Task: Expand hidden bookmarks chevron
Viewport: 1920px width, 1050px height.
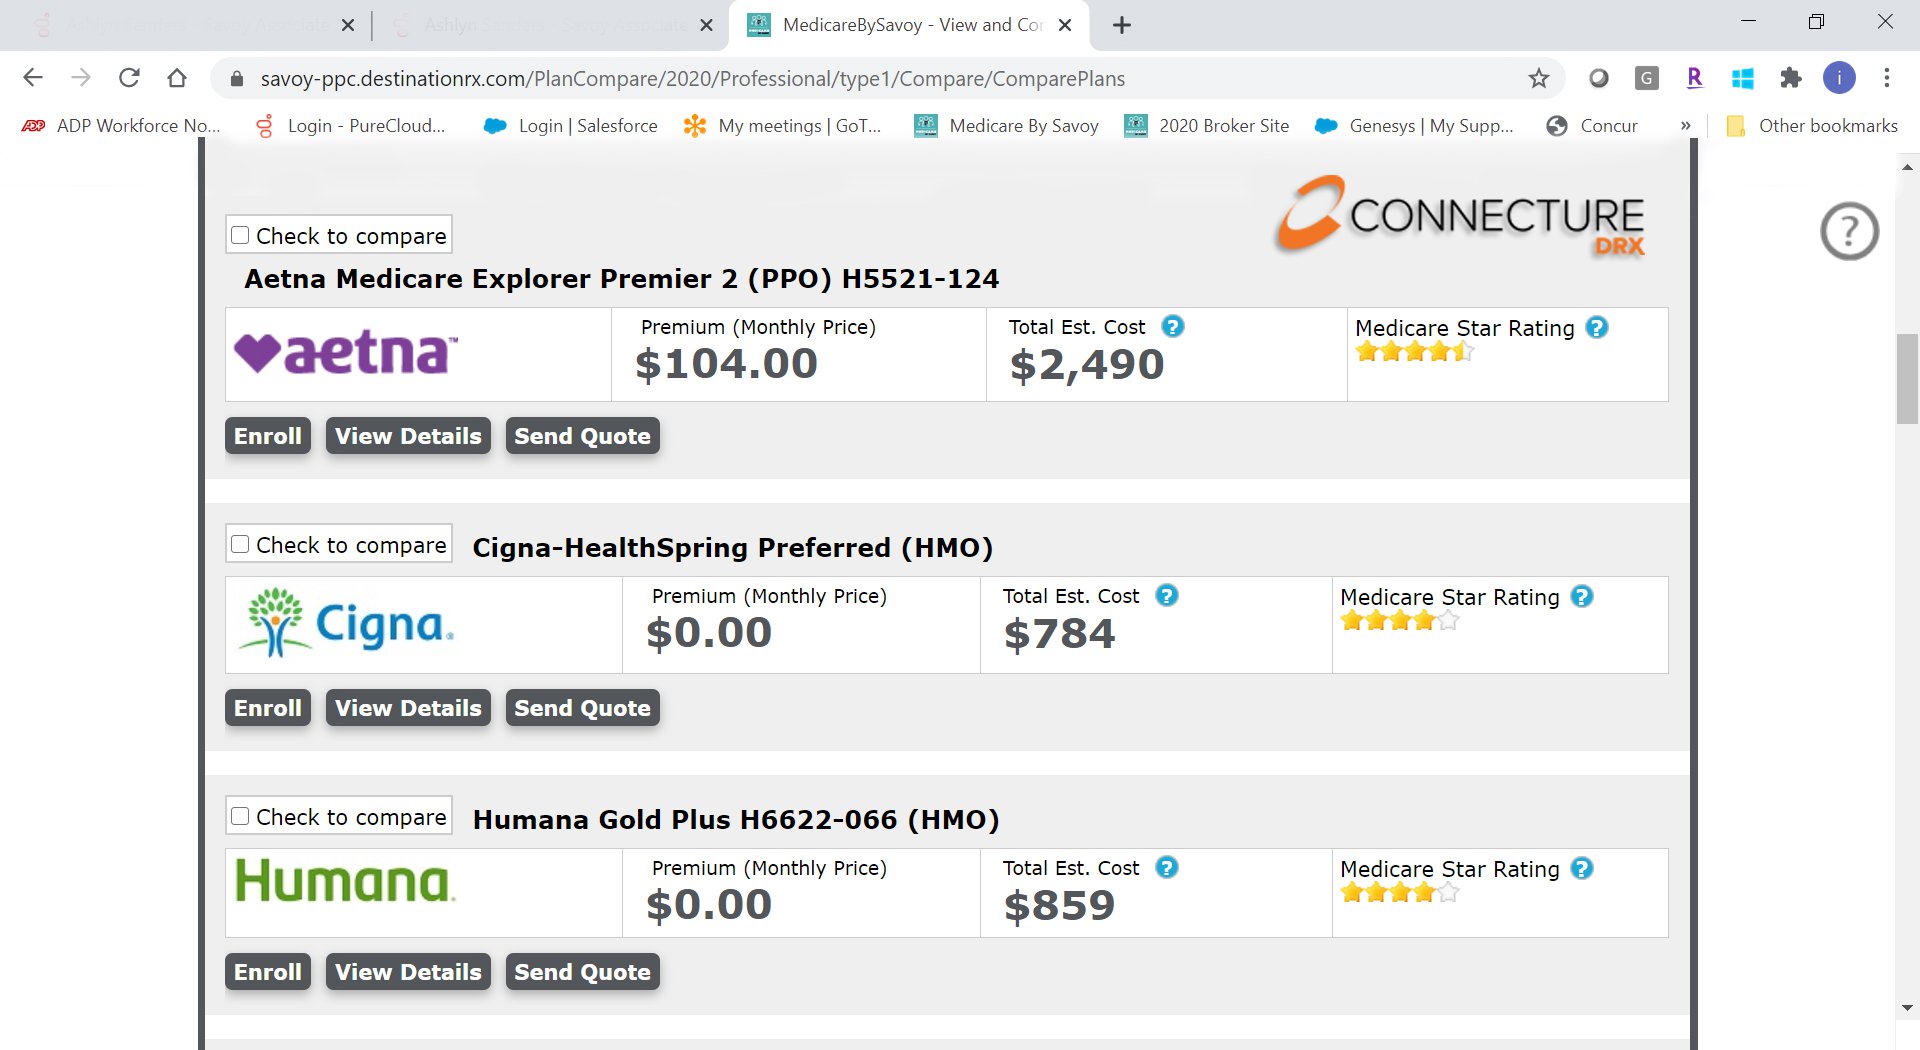Action: (1686, 125)
